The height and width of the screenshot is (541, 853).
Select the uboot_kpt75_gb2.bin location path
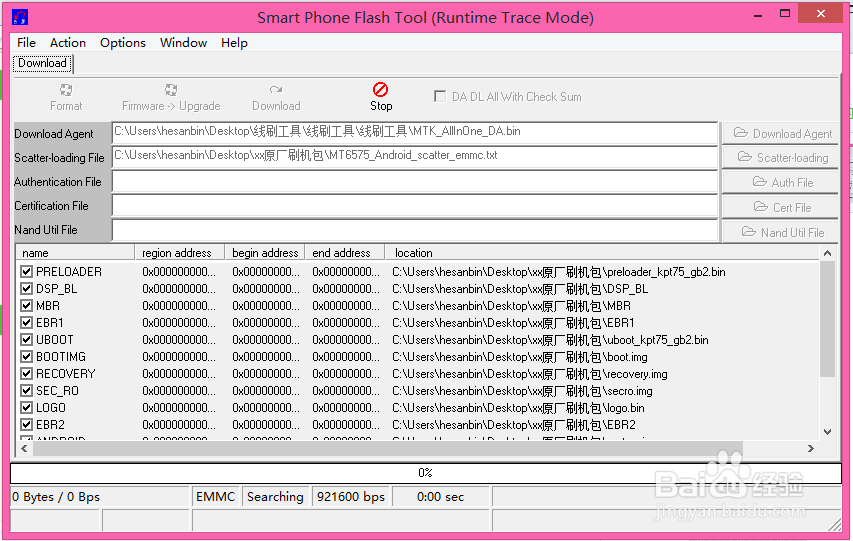550,340
